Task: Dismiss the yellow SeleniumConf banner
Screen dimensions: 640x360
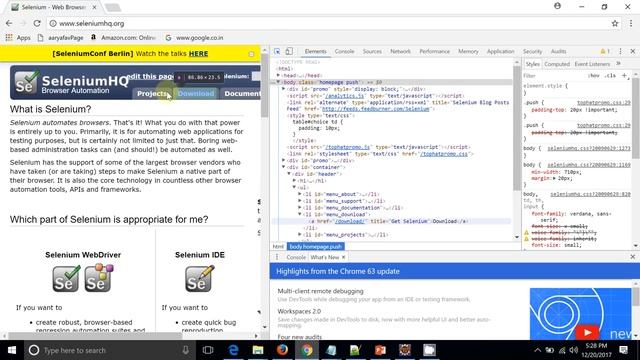Action: click(251, 54)
